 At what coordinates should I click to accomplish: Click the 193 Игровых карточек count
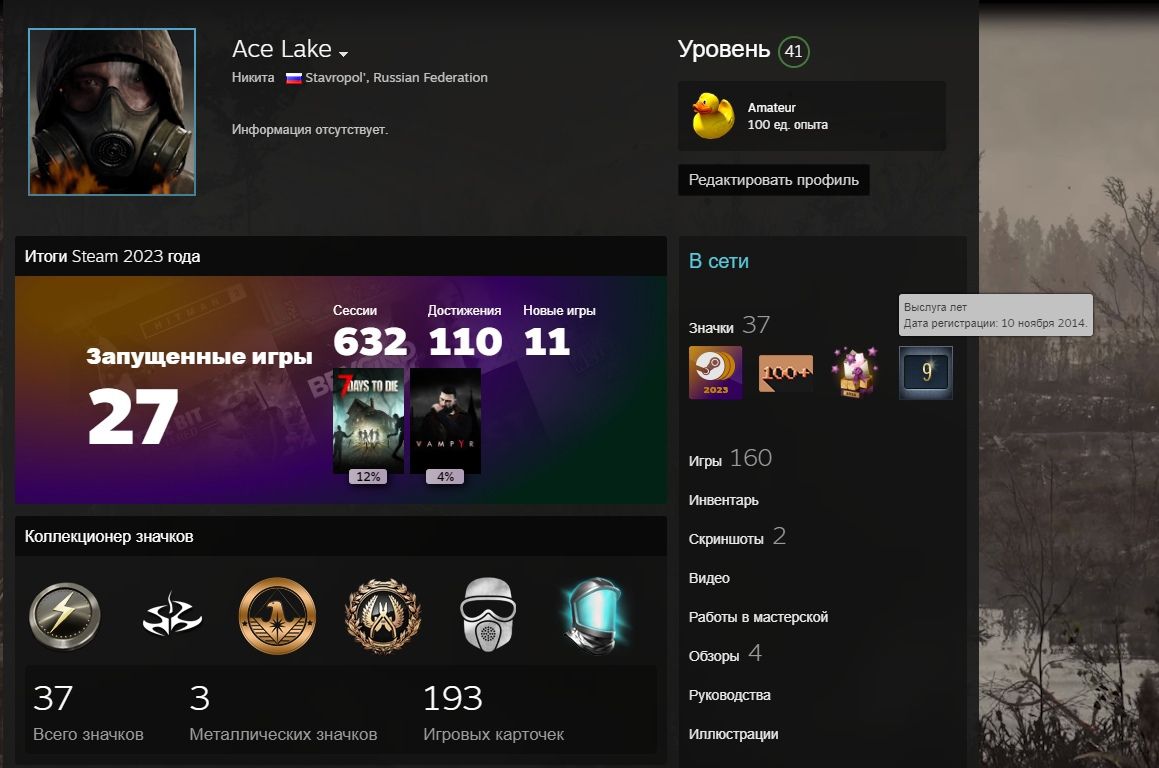(493, 713)
